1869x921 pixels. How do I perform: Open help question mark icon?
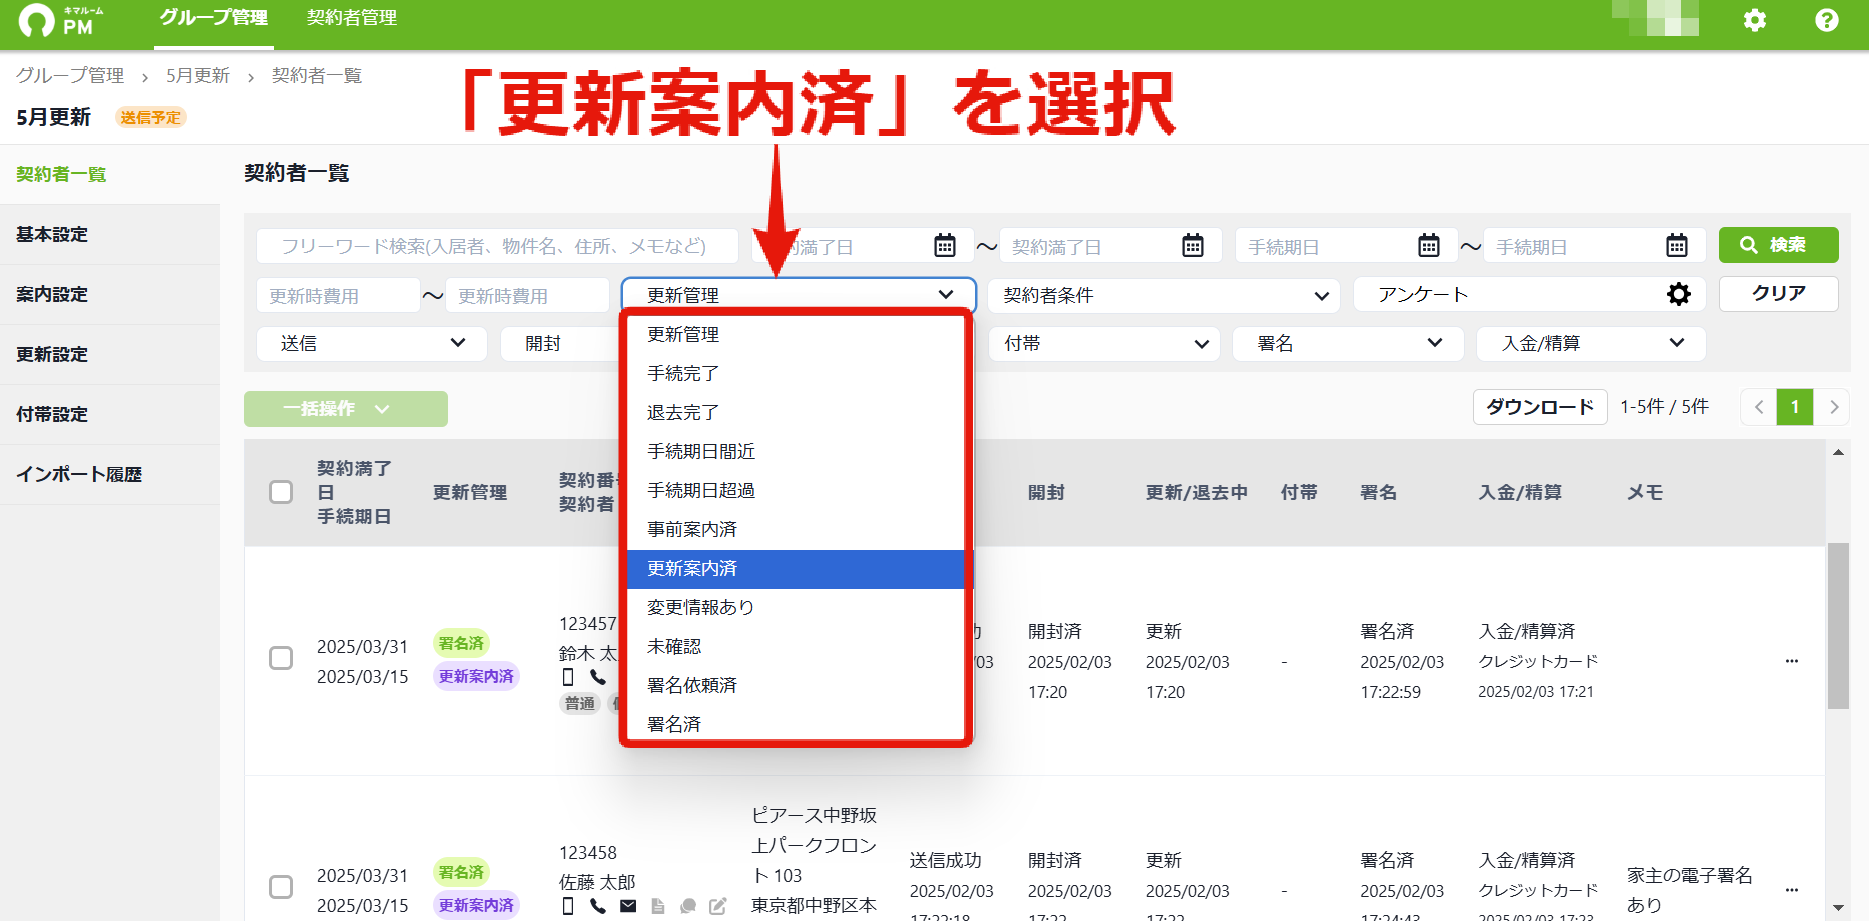pos(1827,20)
